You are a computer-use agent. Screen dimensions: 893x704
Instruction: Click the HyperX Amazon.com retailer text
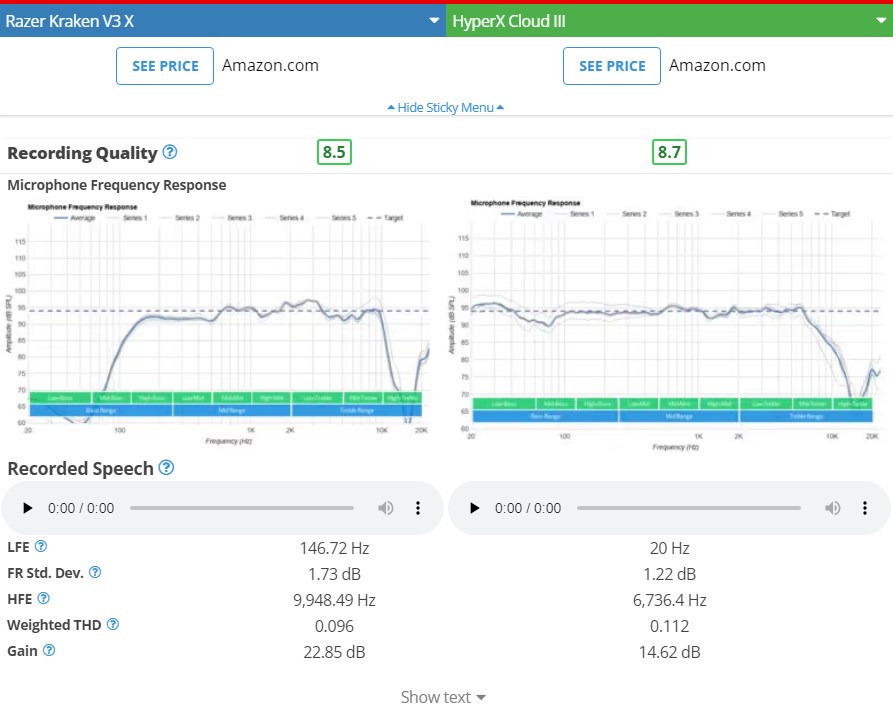point(717,66)
